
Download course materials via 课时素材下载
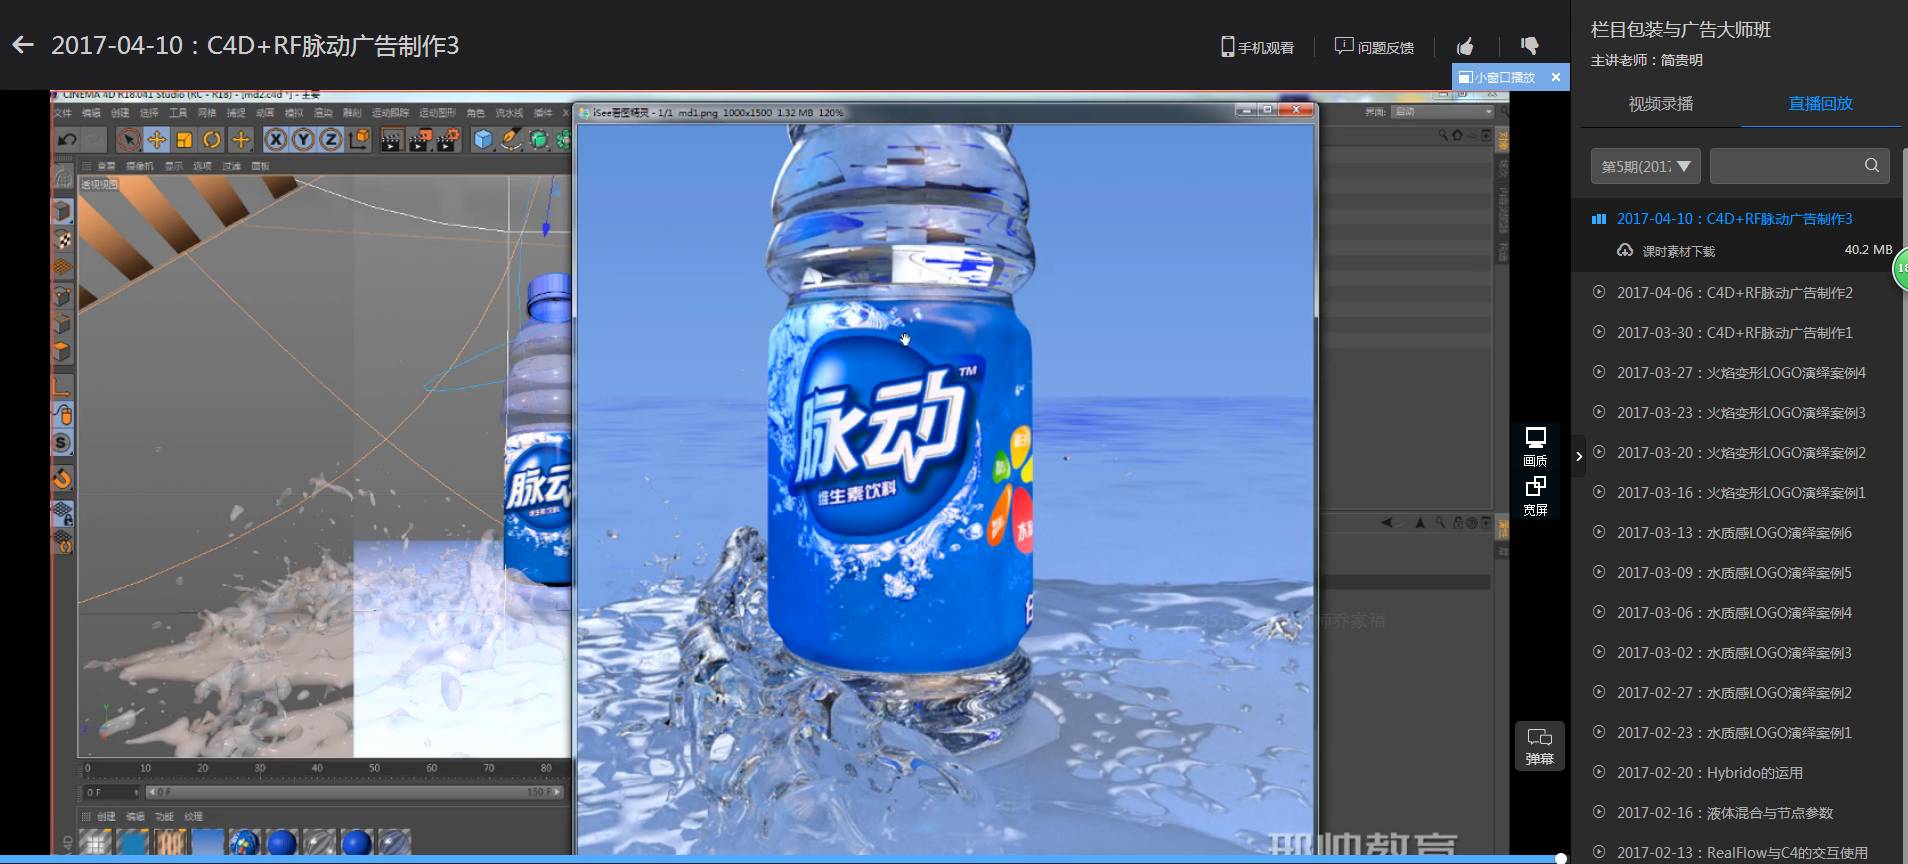[1678, 251]
